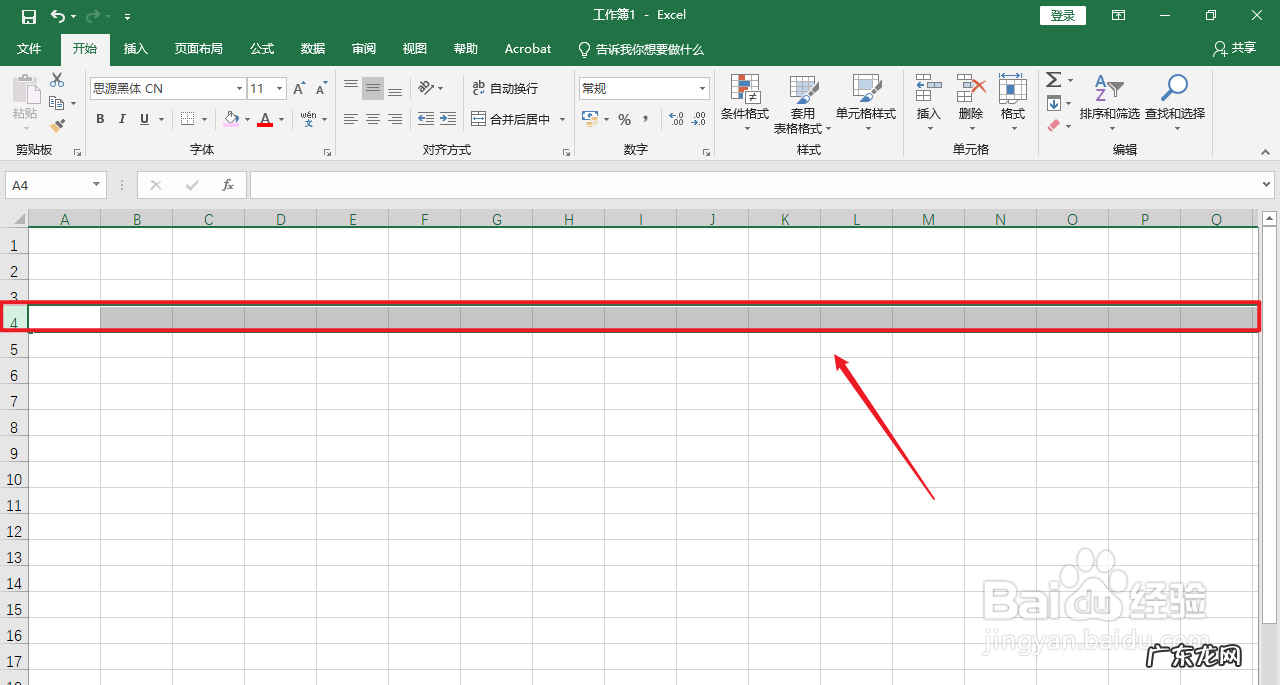Click the underline icon

coord(143,118)
